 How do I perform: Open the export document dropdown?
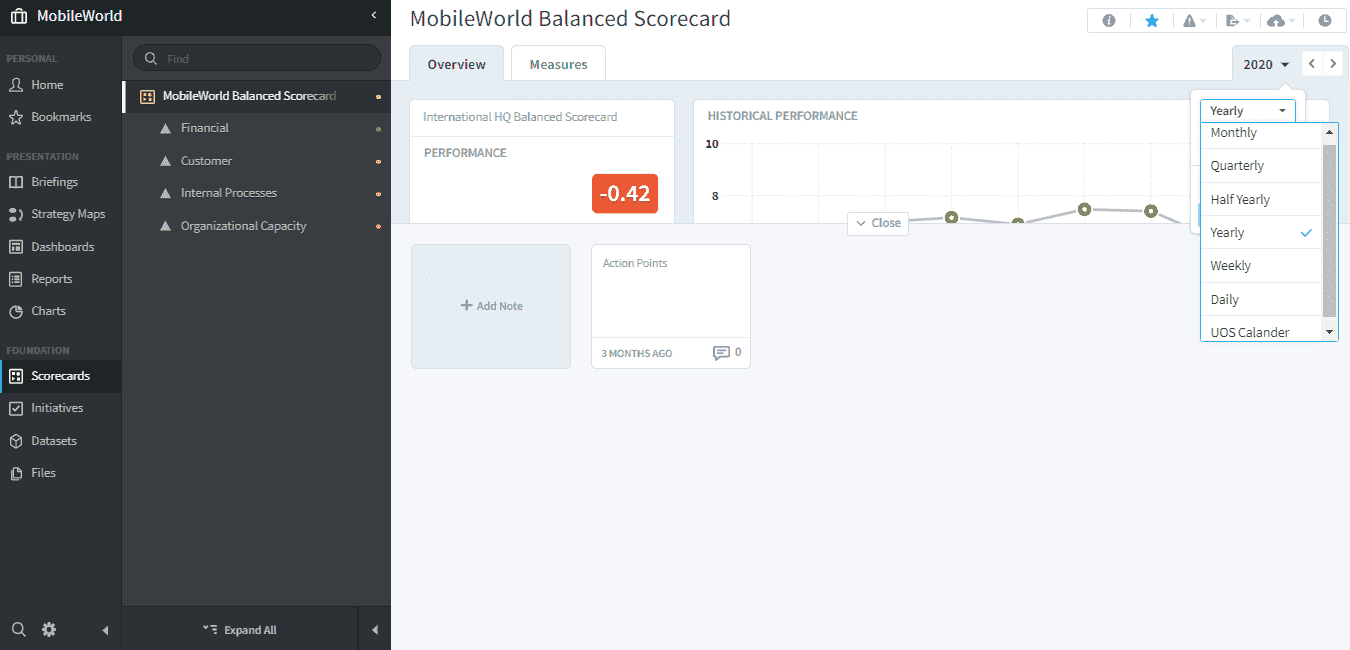pyautogui.click(x=1237, y=21)
